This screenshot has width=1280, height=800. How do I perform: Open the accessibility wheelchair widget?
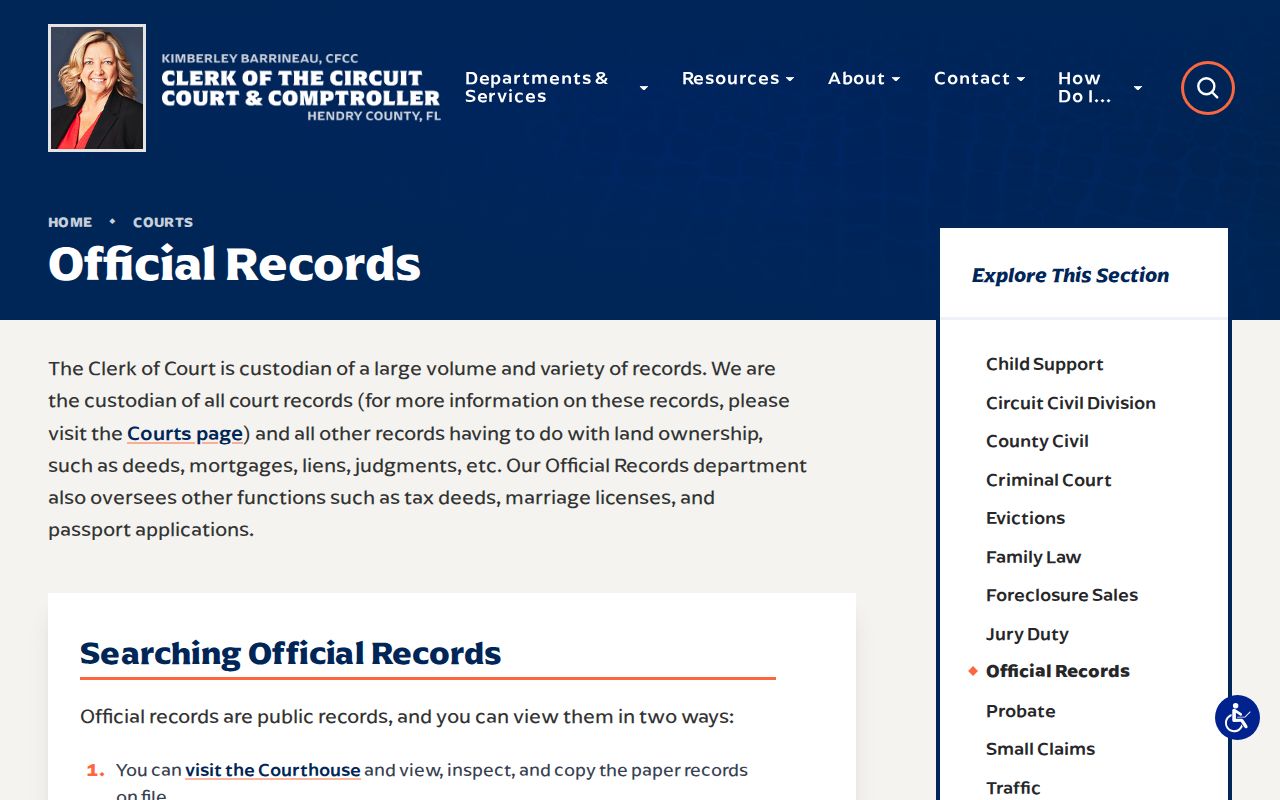point(1237,717)
